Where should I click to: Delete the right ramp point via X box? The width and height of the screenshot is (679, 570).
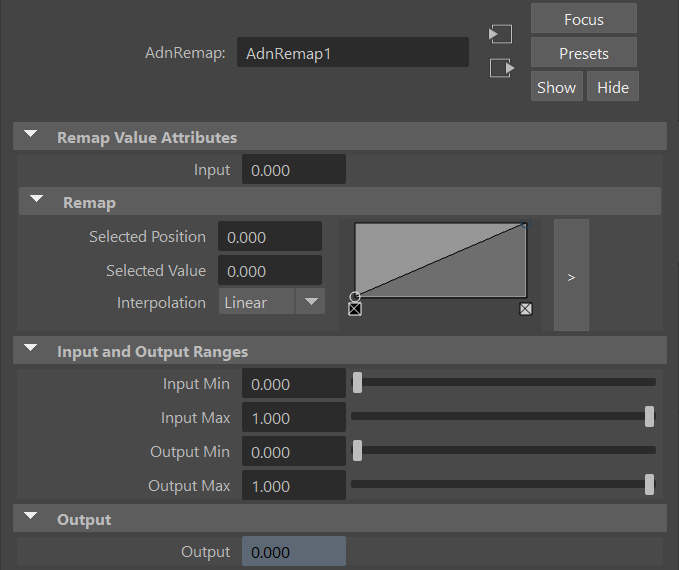tap(526, 309)
